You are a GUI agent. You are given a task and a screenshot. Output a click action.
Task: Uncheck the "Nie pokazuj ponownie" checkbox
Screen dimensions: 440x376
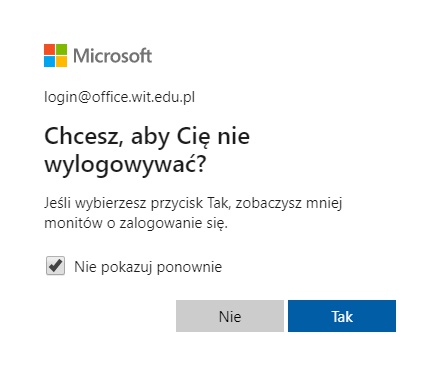(x=55, y=266)
